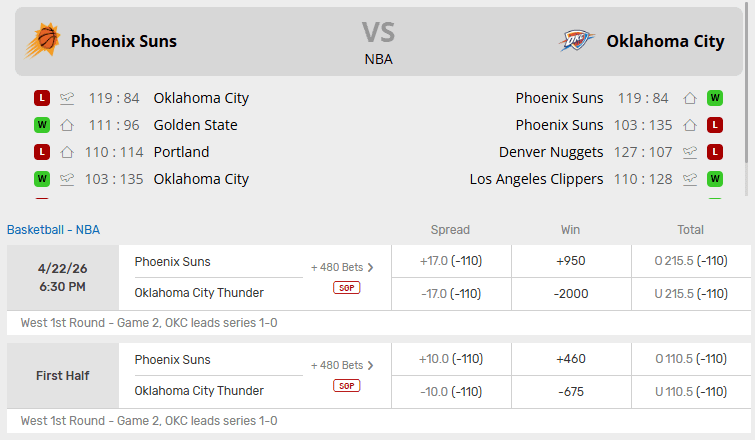
Task: Click the red L badge beside Portland
Action: (42, 152)
